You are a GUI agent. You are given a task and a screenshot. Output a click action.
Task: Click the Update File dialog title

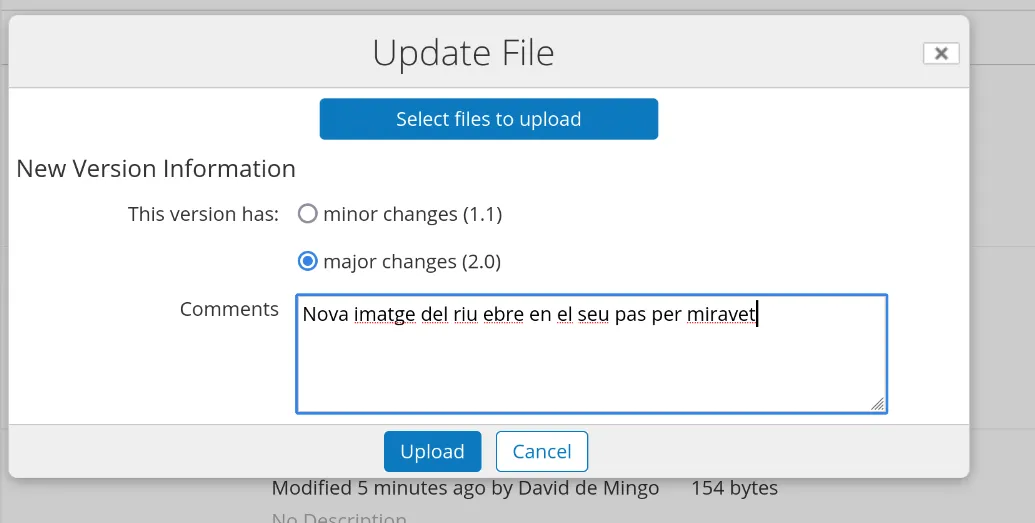(463, 53)
